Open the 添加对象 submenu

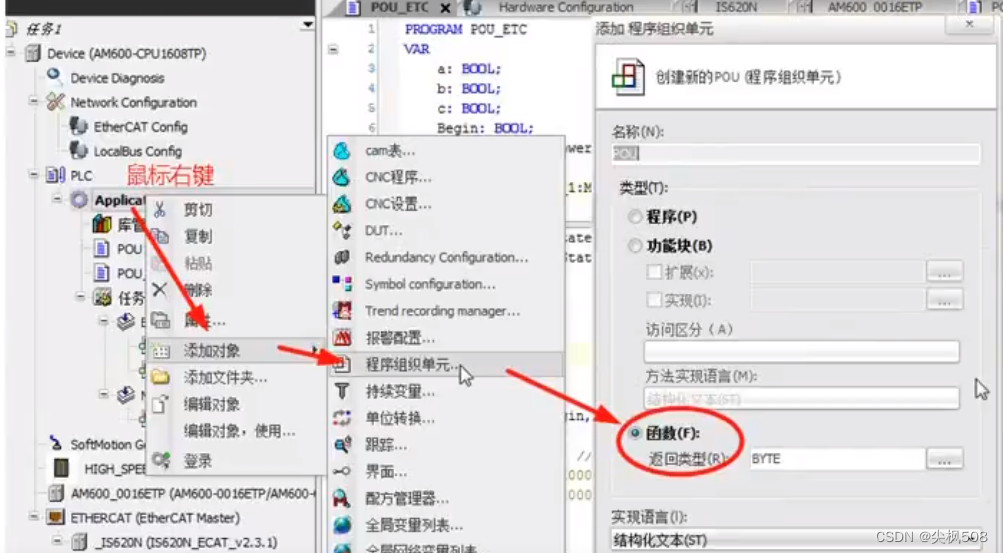[236, 350]
